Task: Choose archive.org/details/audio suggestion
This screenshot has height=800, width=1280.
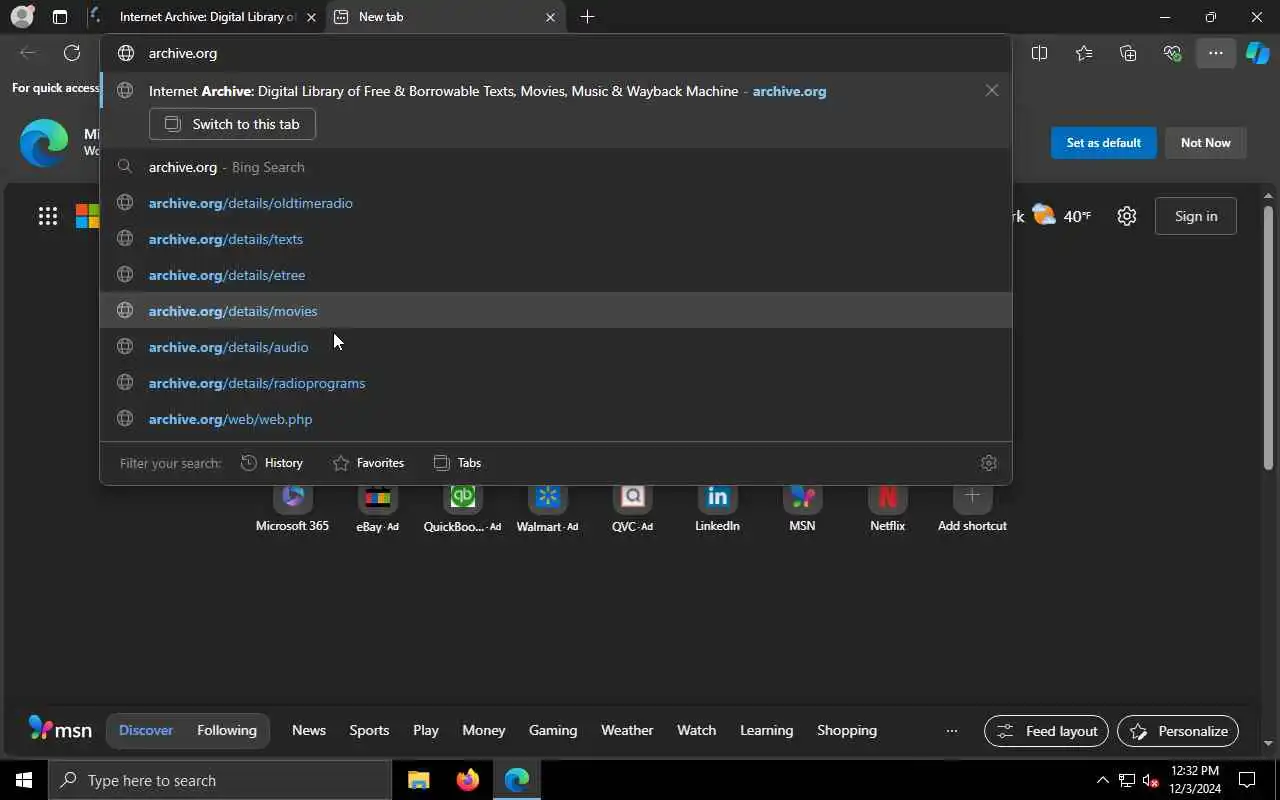Action: (556, 347)
